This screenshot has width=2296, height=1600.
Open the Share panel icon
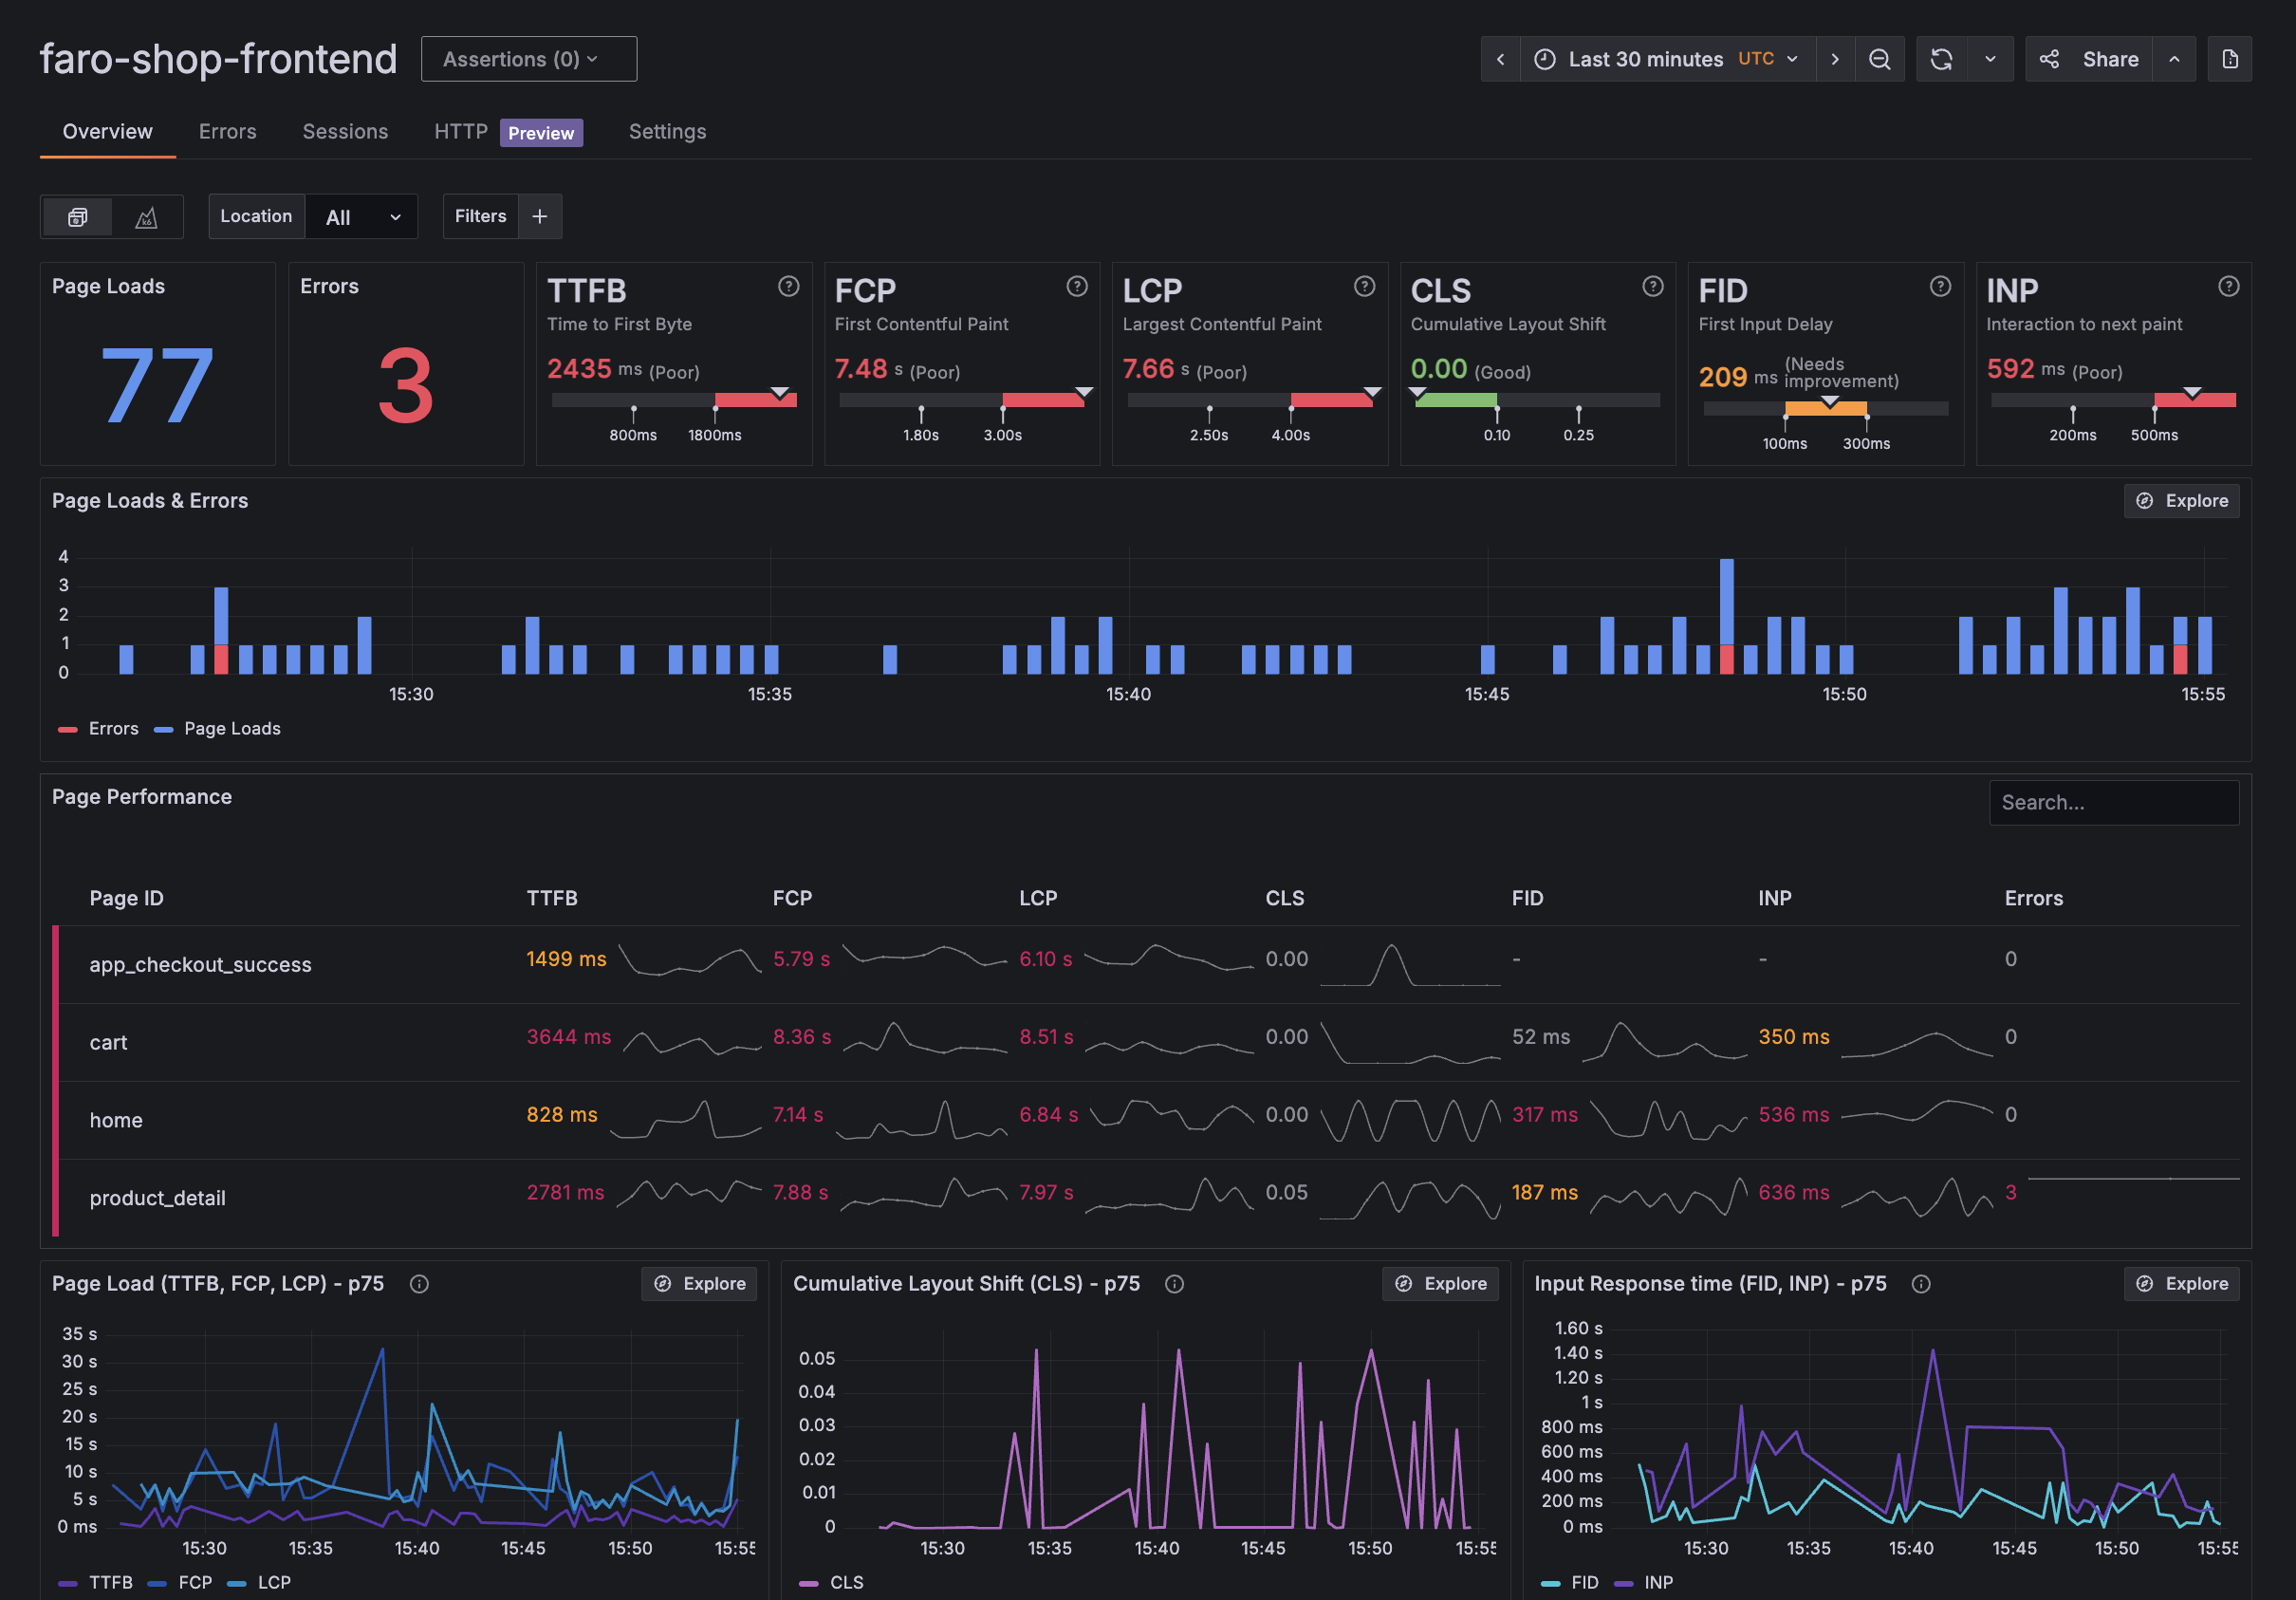click(x=2049, y=59)
